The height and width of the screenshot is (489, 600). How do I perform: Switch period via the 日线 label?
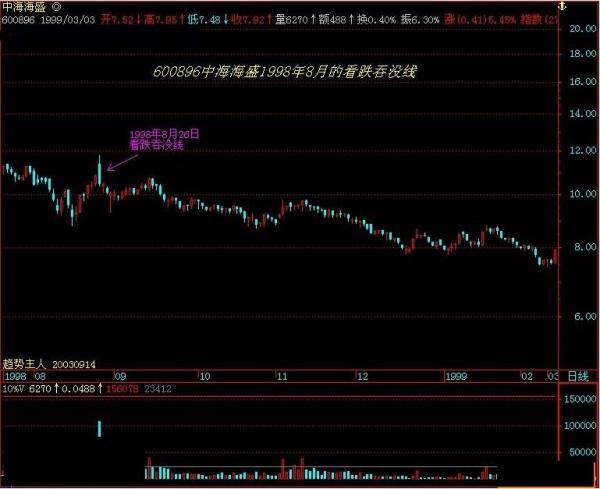(578, 377)
